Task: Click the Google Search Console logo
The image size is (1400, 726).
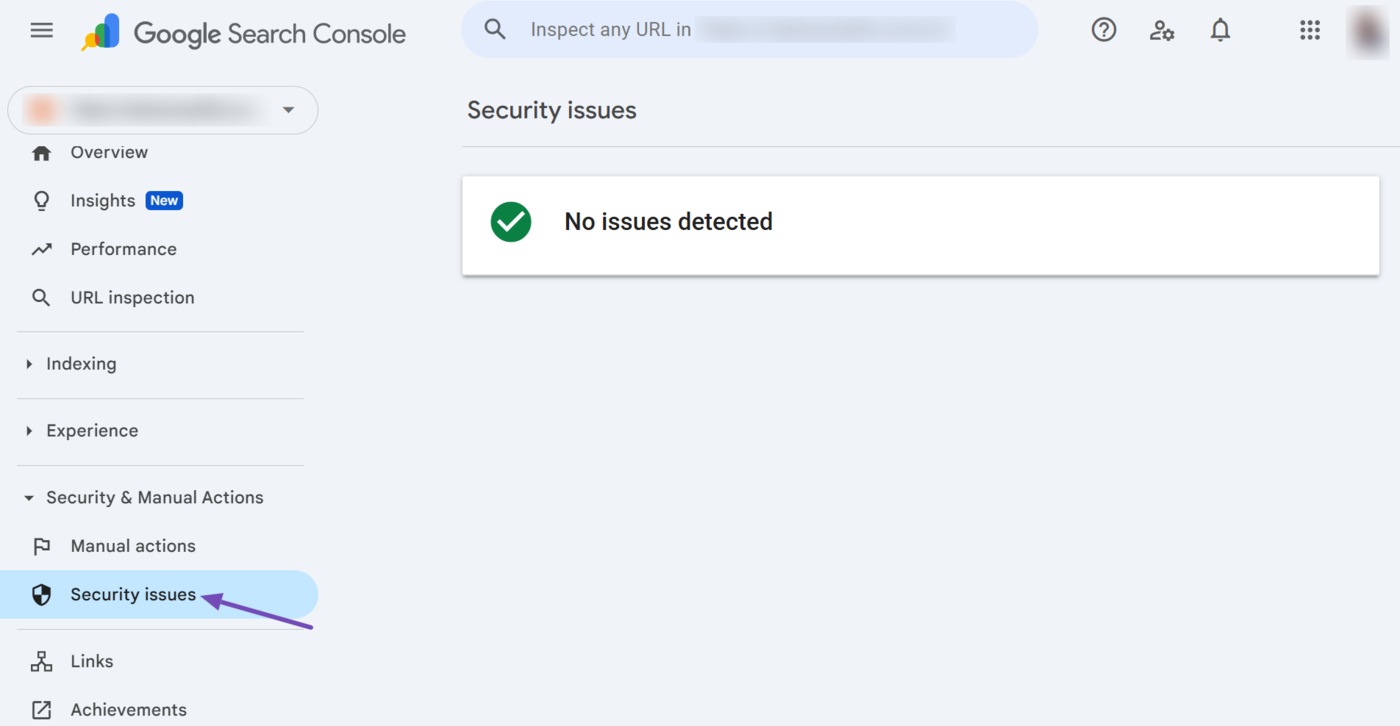Action: (244, 33)
